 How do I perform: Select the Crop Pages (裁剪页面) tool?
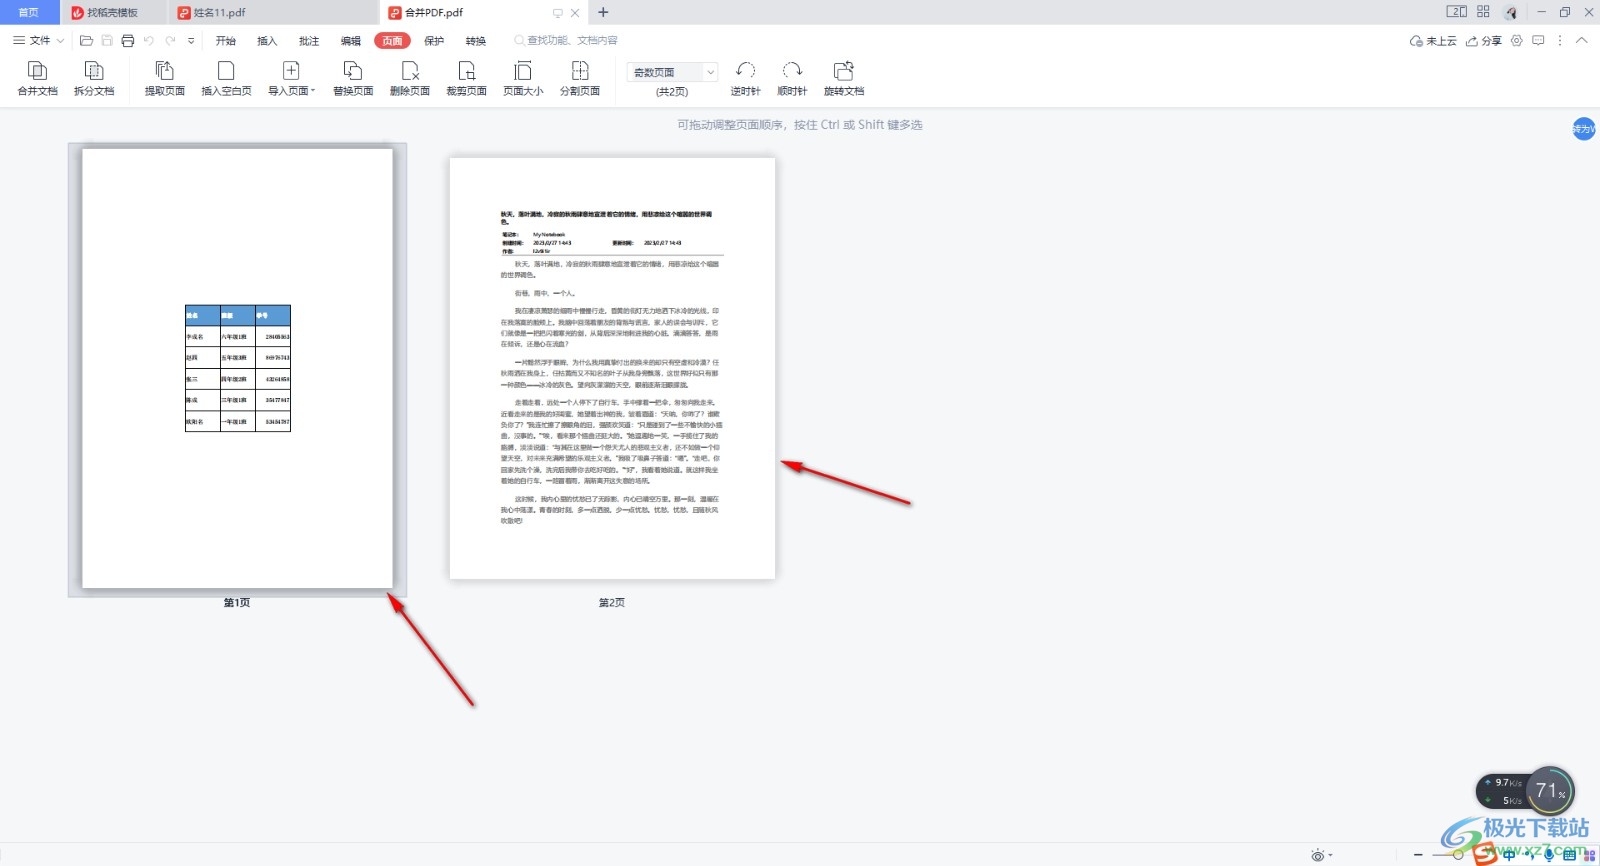(x=466, y=78)
